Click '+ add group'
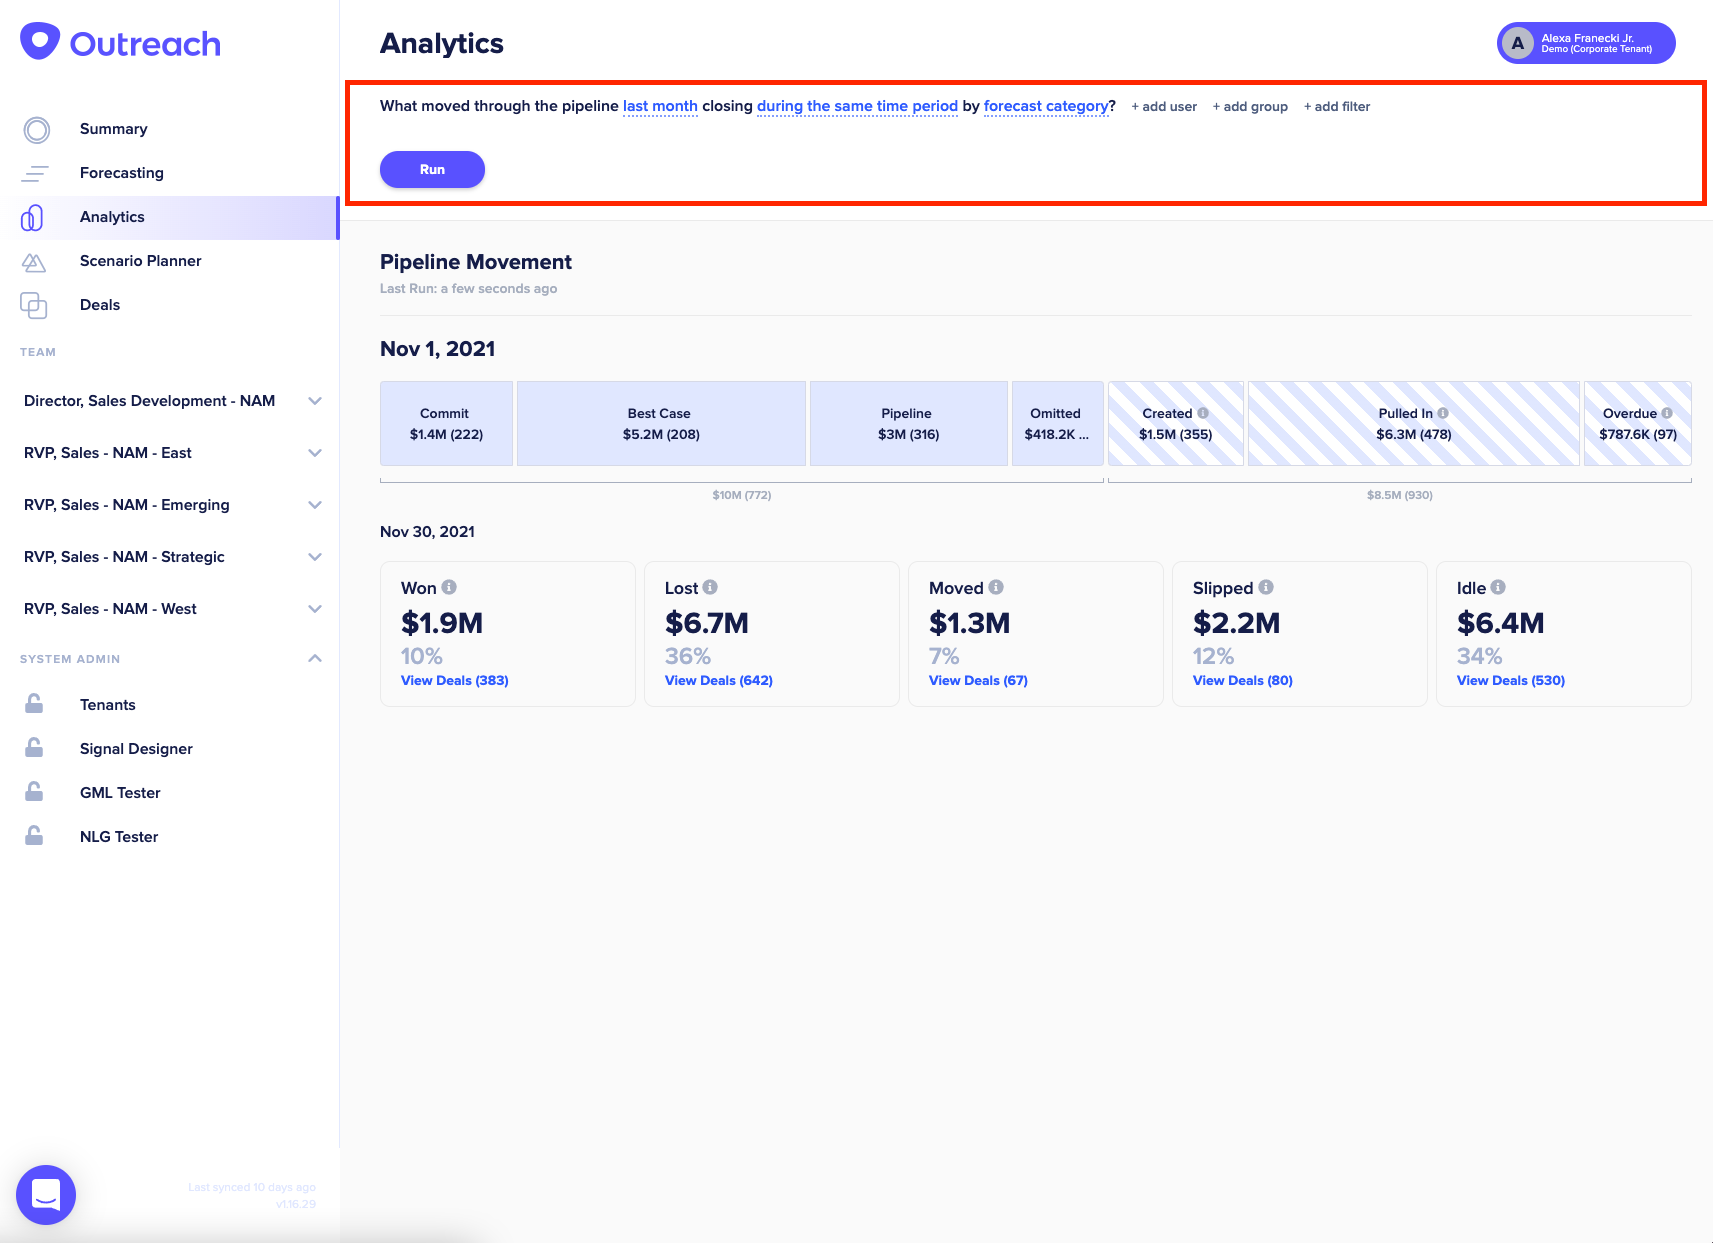This screenshot has width=1713, height=1243. 1250,107
